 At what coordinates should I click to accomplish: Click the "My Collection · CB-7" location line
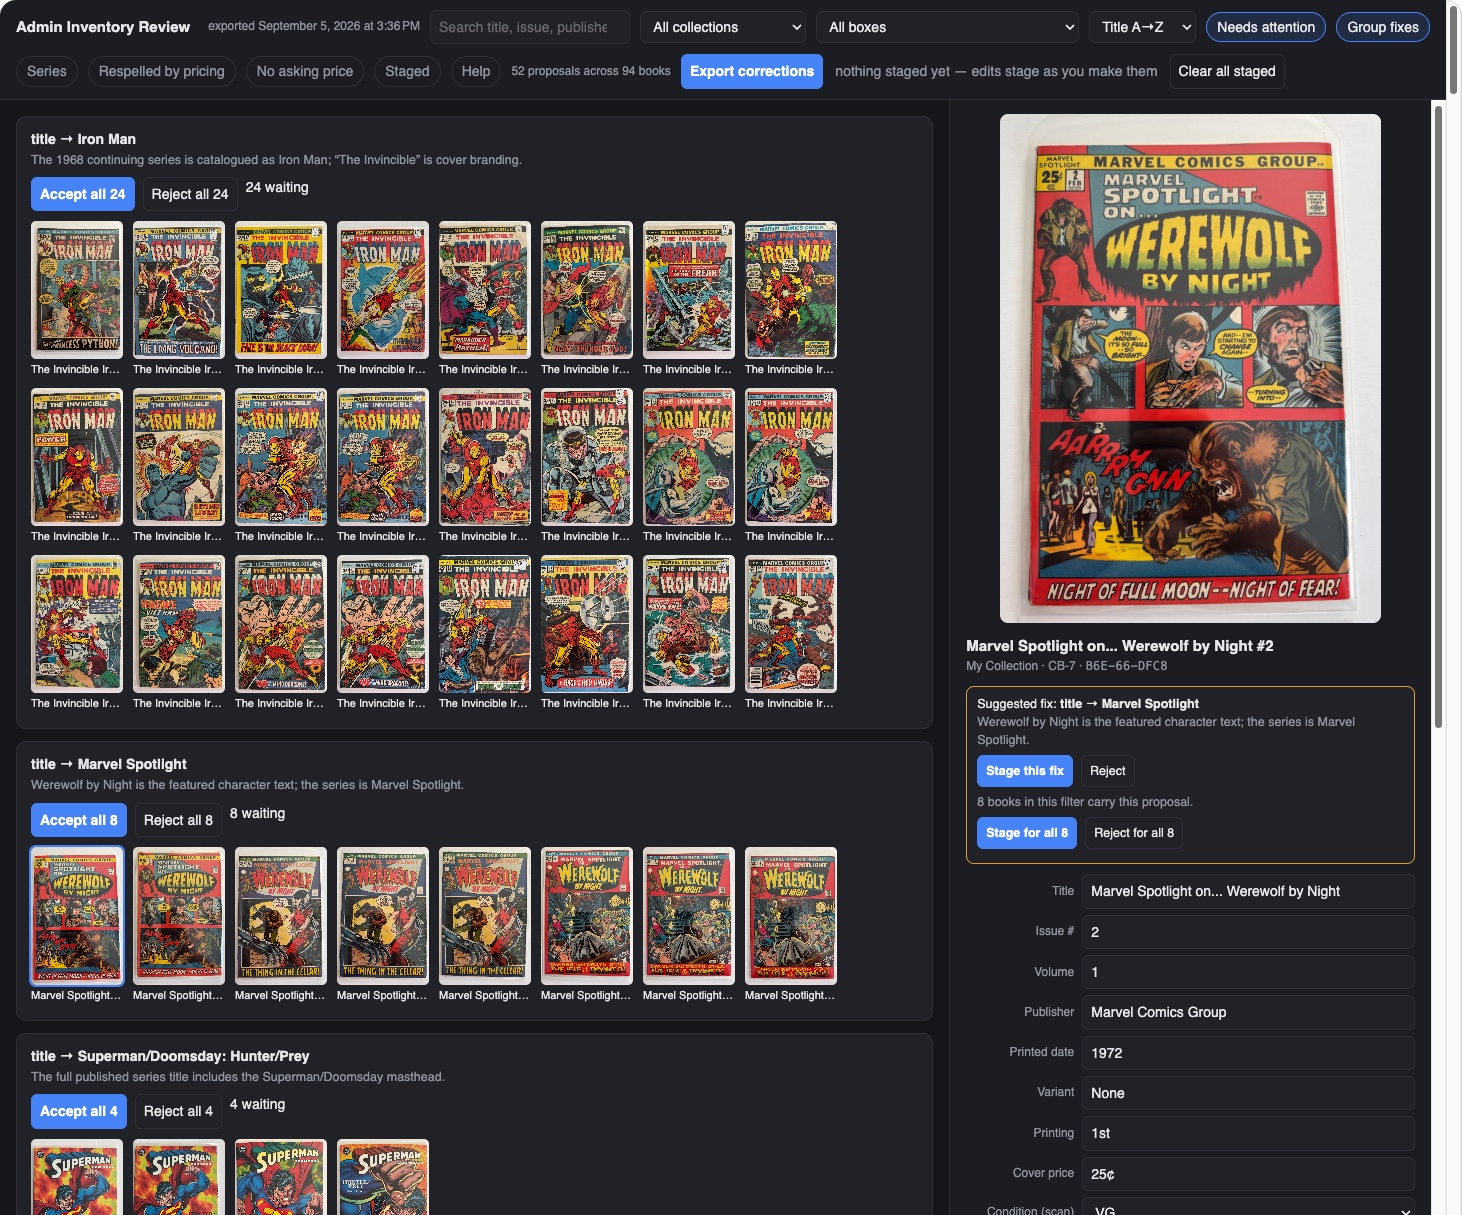1067,666
